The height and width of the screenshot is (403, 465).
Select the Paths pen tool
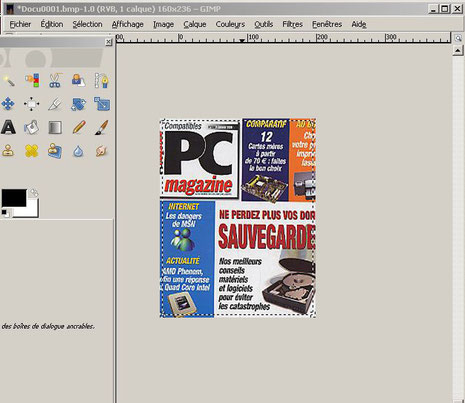coord(101,81)
